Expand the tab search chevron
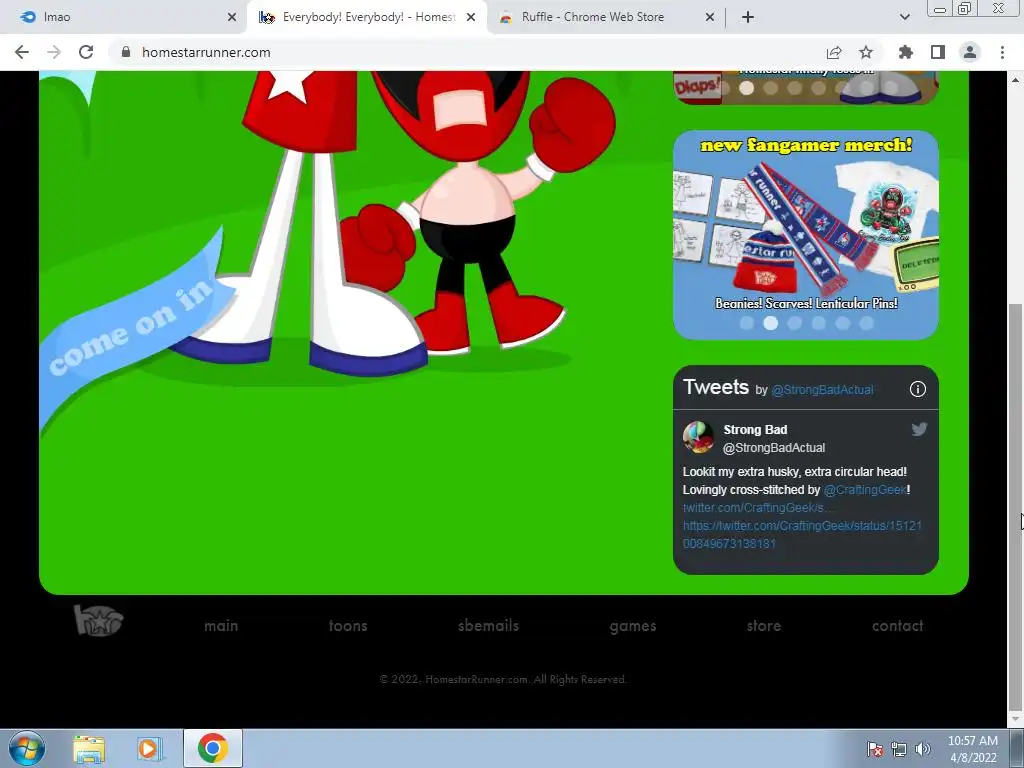 click(904, 17)
